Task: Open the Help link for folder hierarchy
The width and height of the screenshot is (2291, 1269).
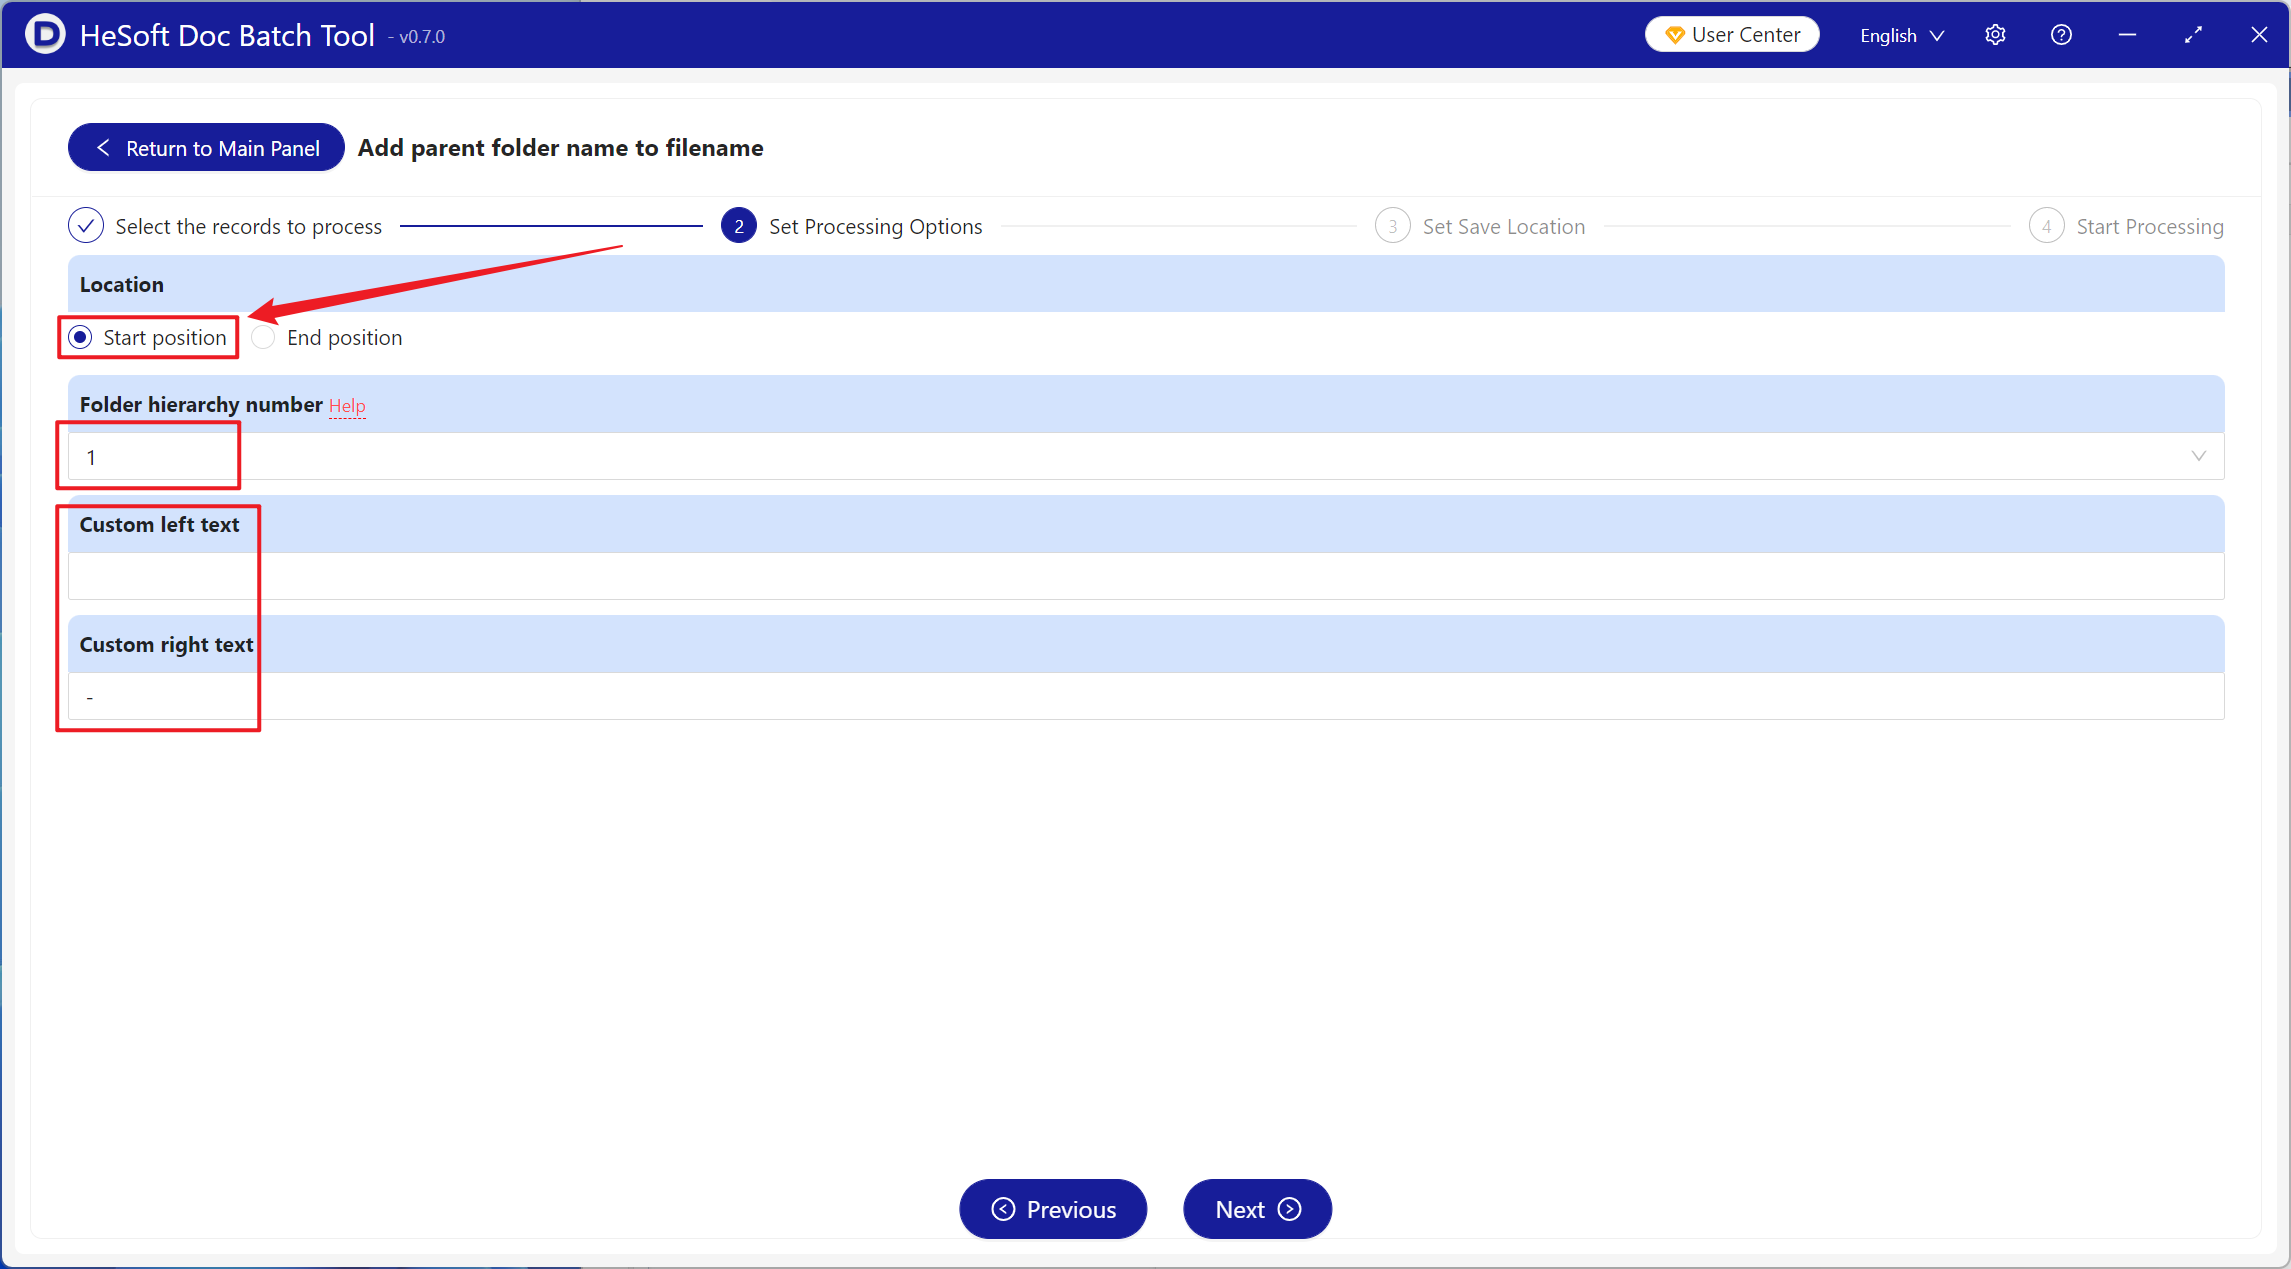Action: (x=347, y=405)
